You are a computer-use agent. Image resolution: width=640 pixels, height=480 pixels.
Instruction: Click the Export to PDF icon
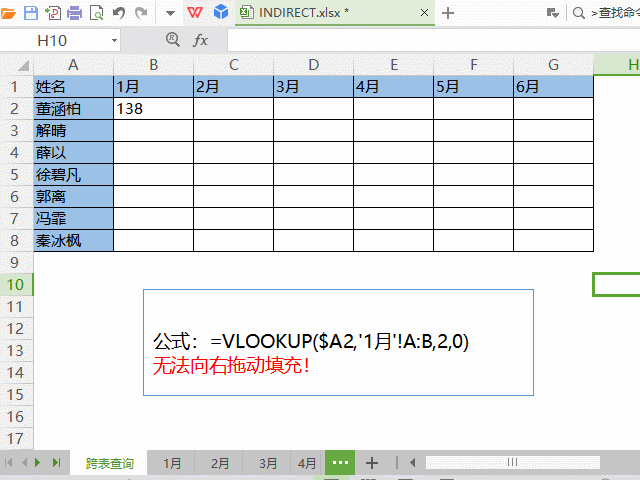pyautogui.click(x=53, y=13)
